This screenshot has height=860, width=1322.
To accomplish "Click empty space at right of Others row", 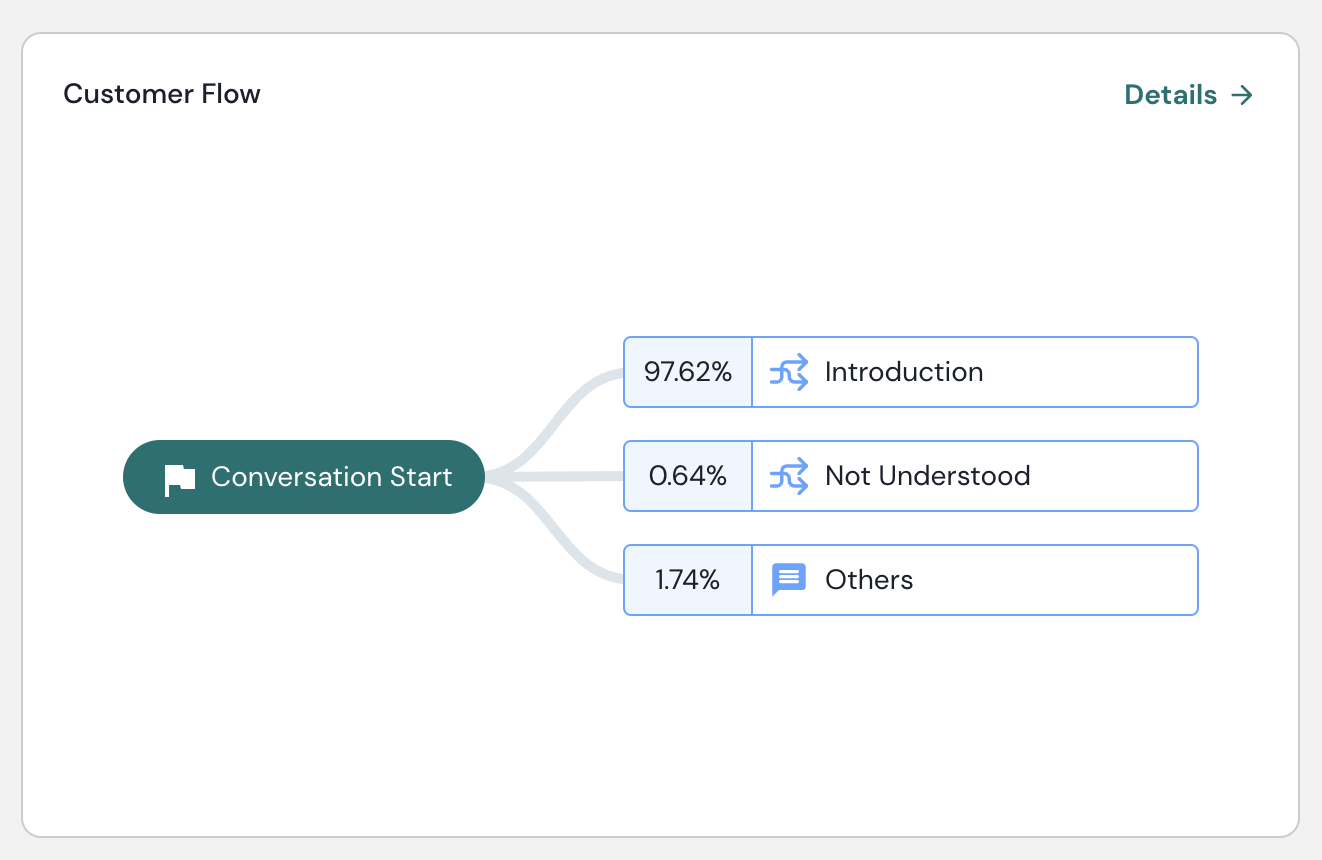I will tap(1100, 580).
